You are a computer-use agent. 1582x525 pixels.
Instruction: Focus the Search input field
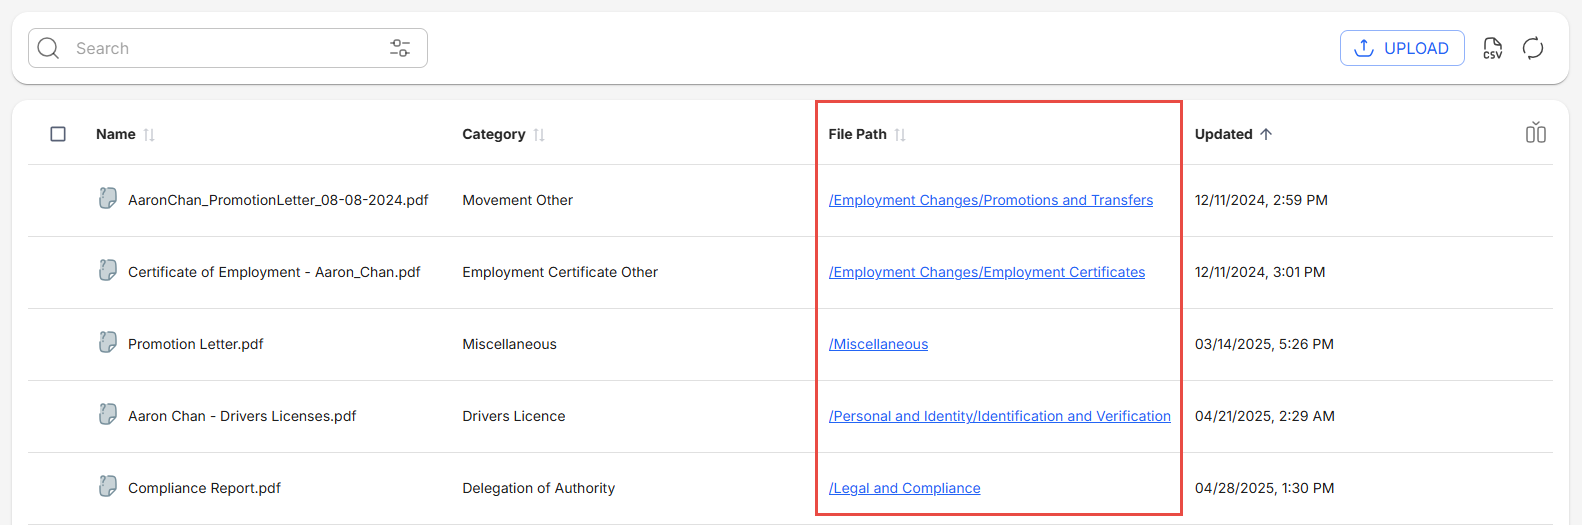click(x=225, y=48)
